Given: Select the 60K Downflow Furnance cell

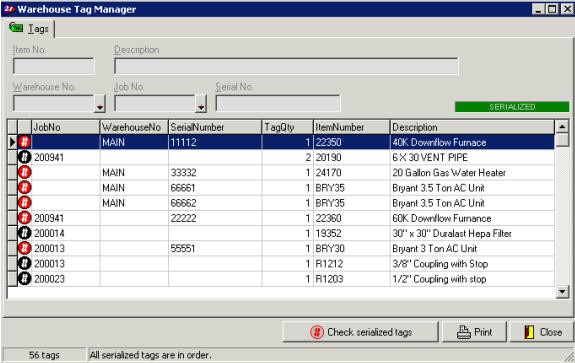Looking at the screenshot, I should (472, 218).
